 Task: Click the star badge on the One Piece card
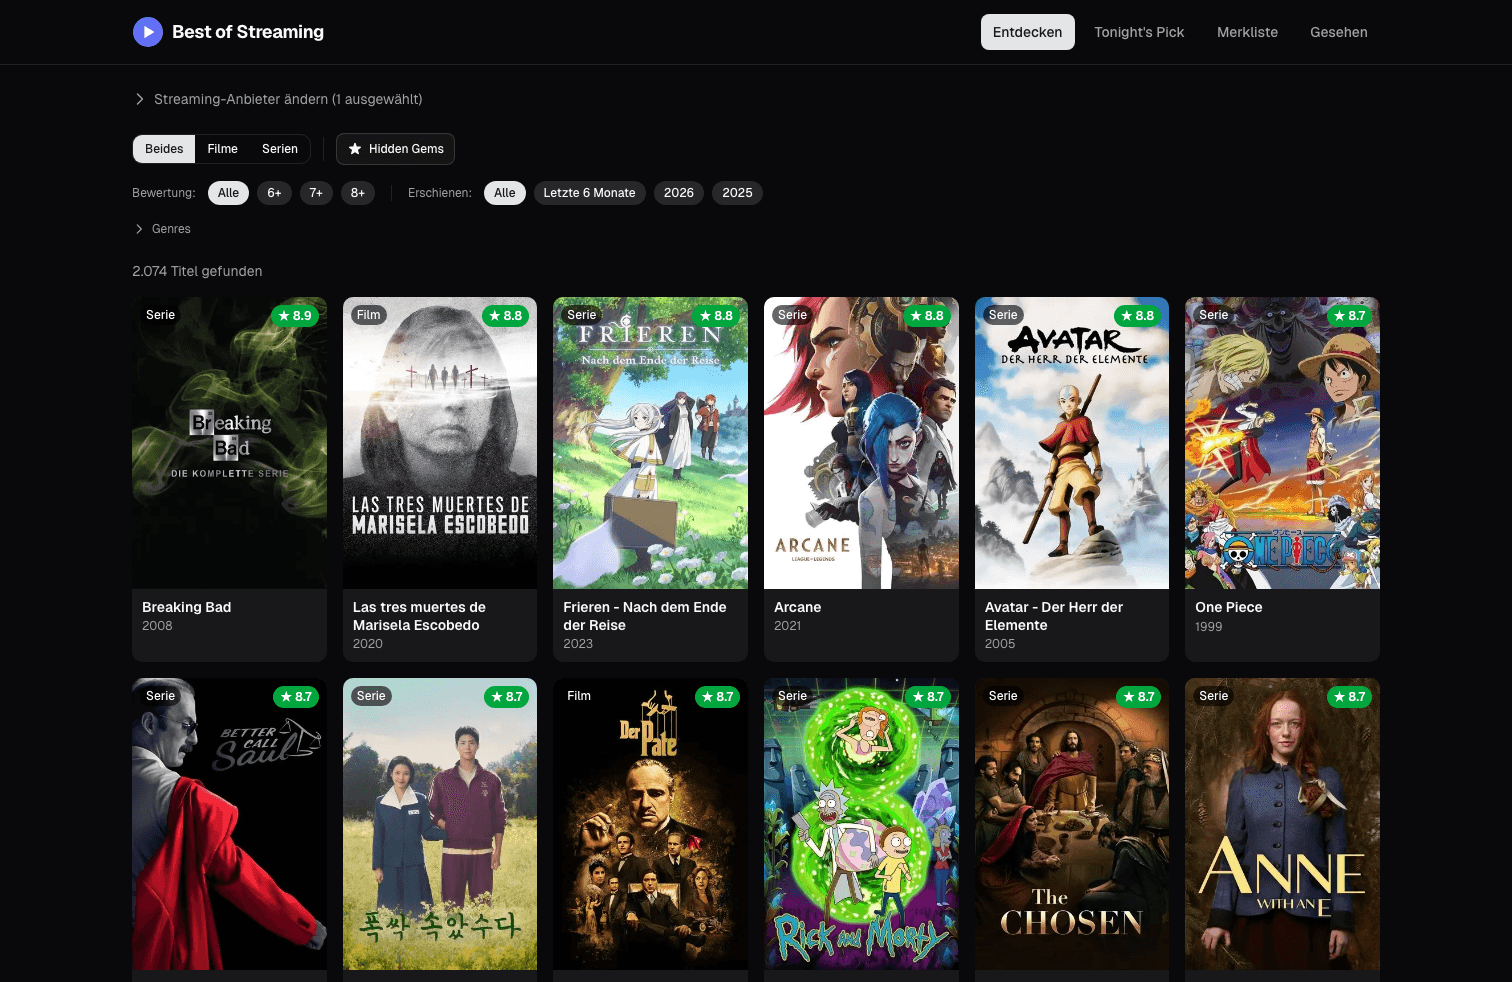point(1350,315)
